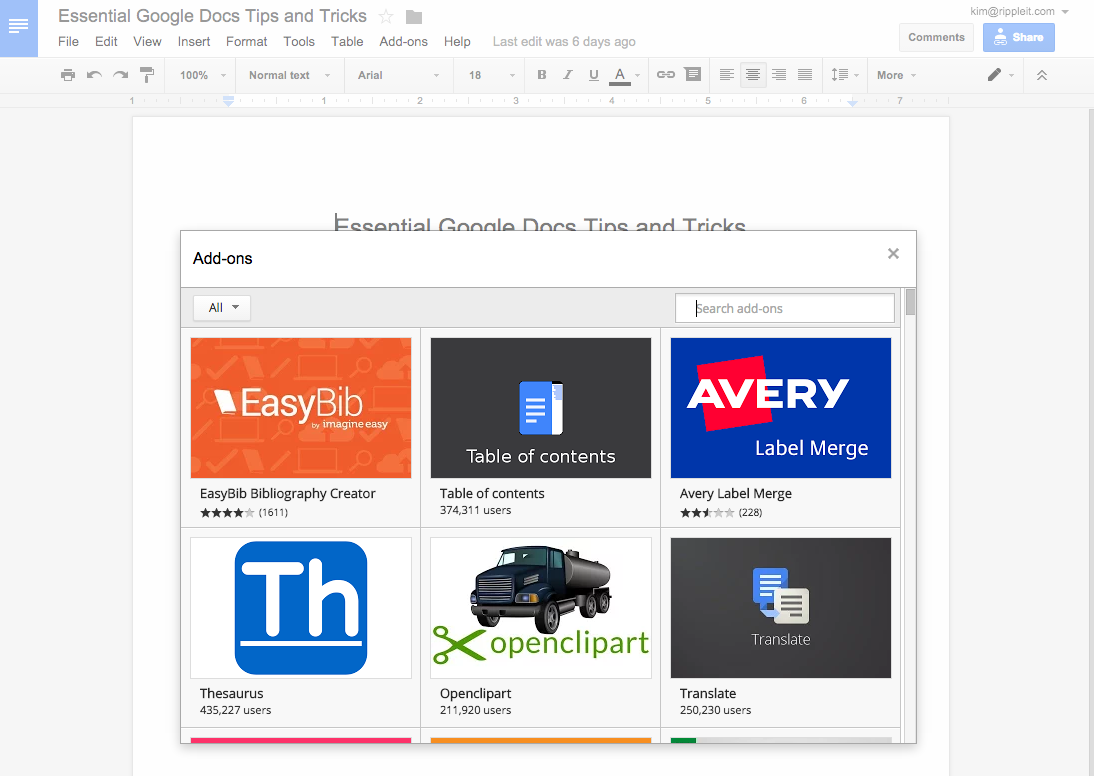Viewport: 1094px width, 776px height.
Task: Open the All category filter
Action: click(x=222, y=308)
